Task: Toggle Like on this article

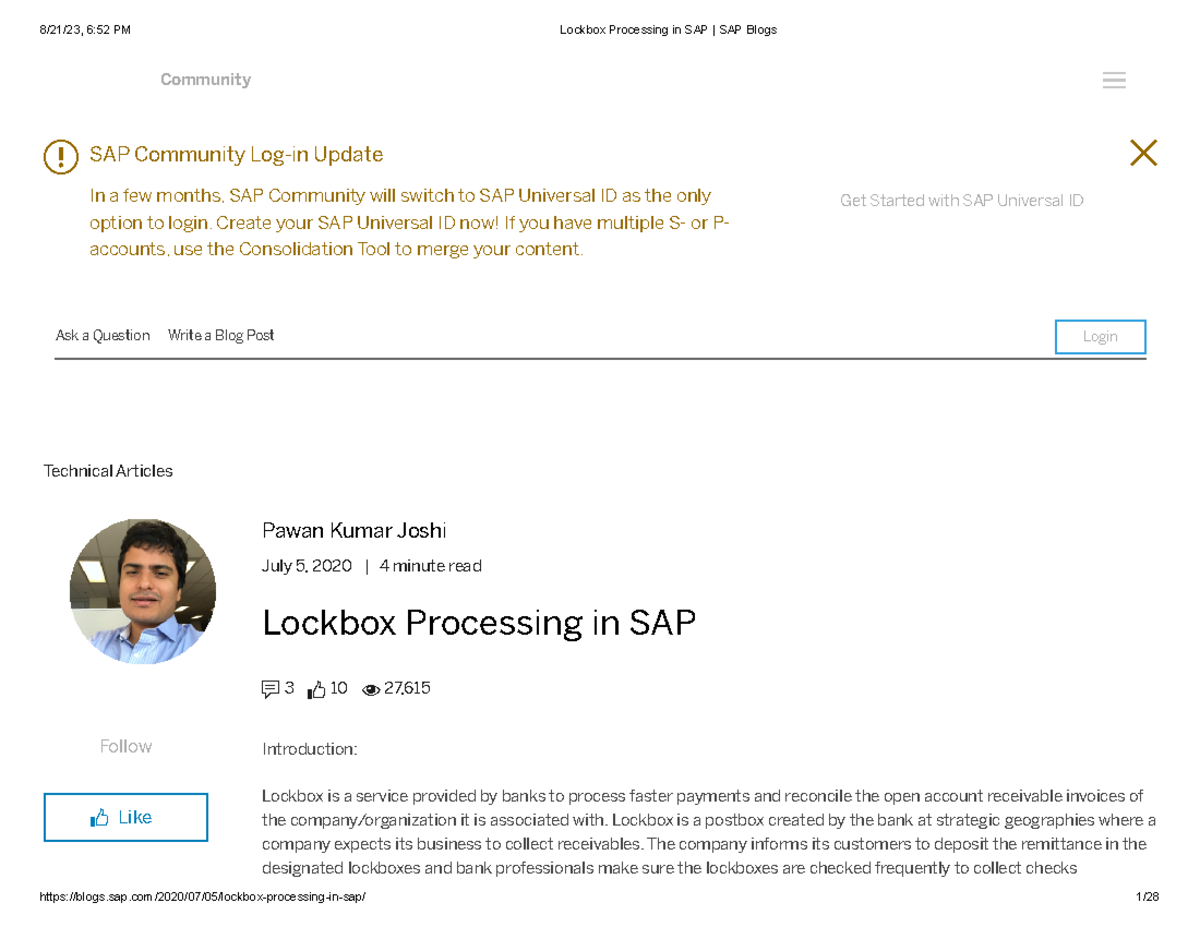Action: pos(126,817)
